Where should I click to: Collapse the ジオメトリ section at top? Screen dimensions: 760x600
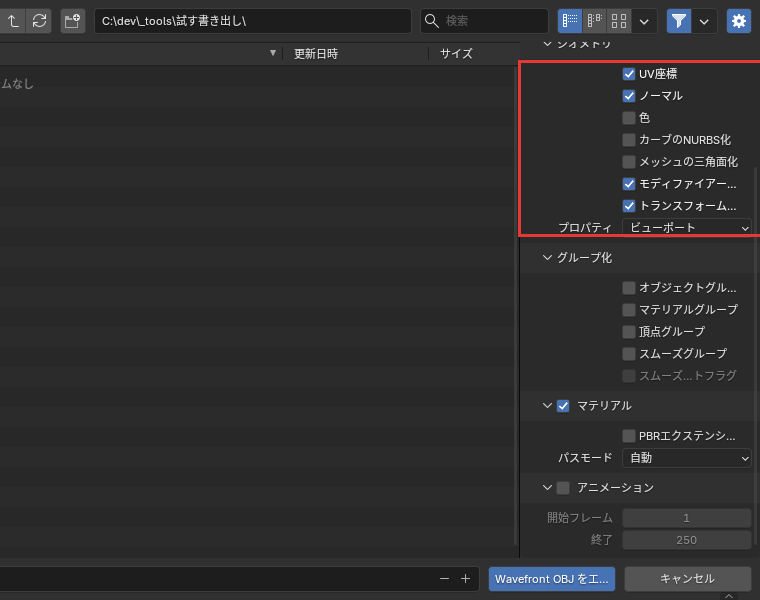coord(547,44)
